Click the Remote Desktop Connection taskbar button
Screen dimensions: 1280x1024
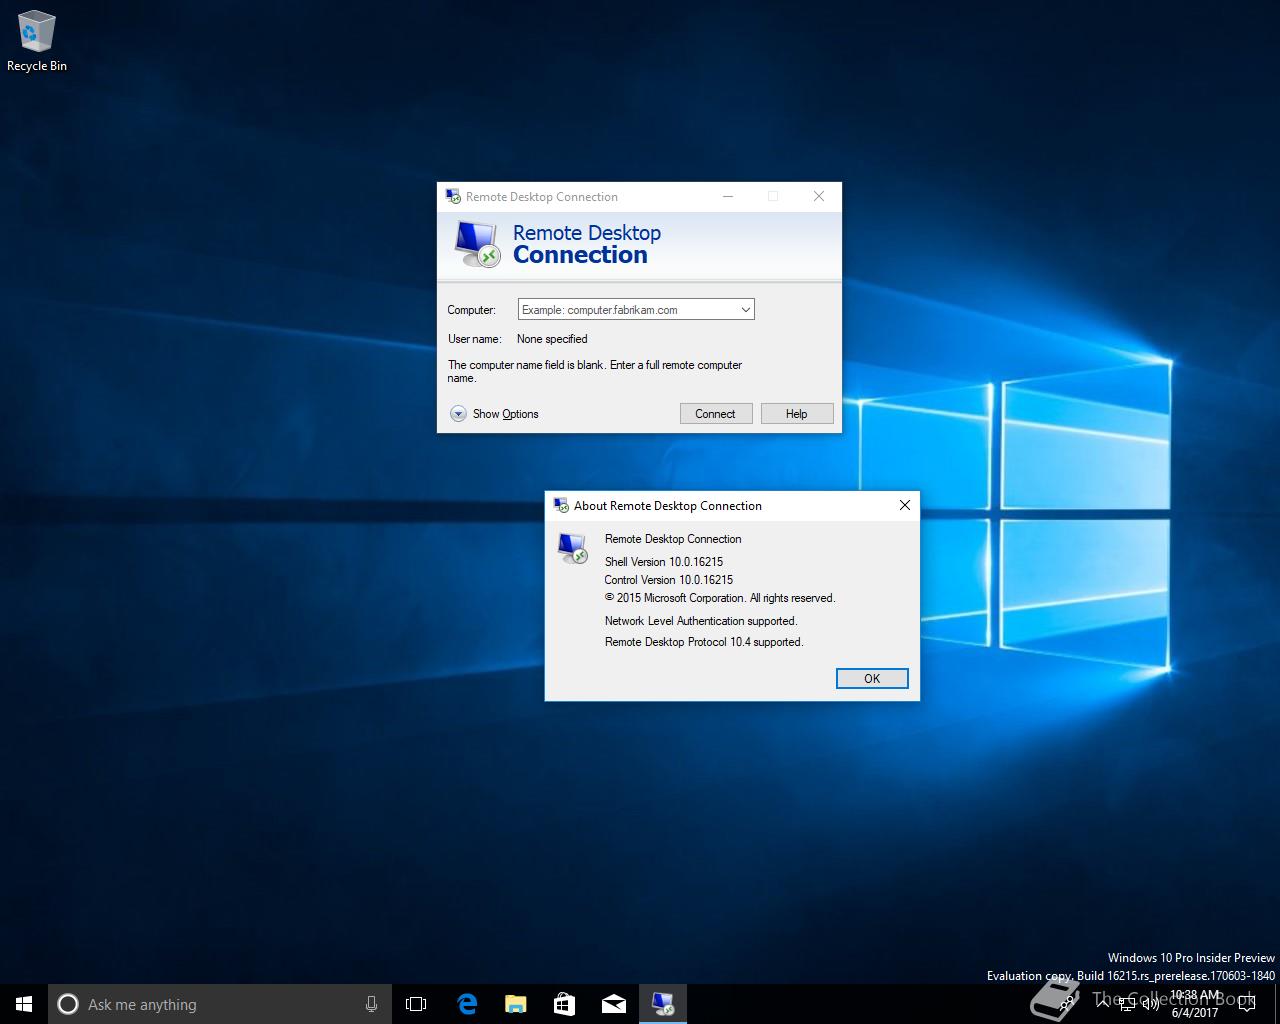coord(663,1004)
